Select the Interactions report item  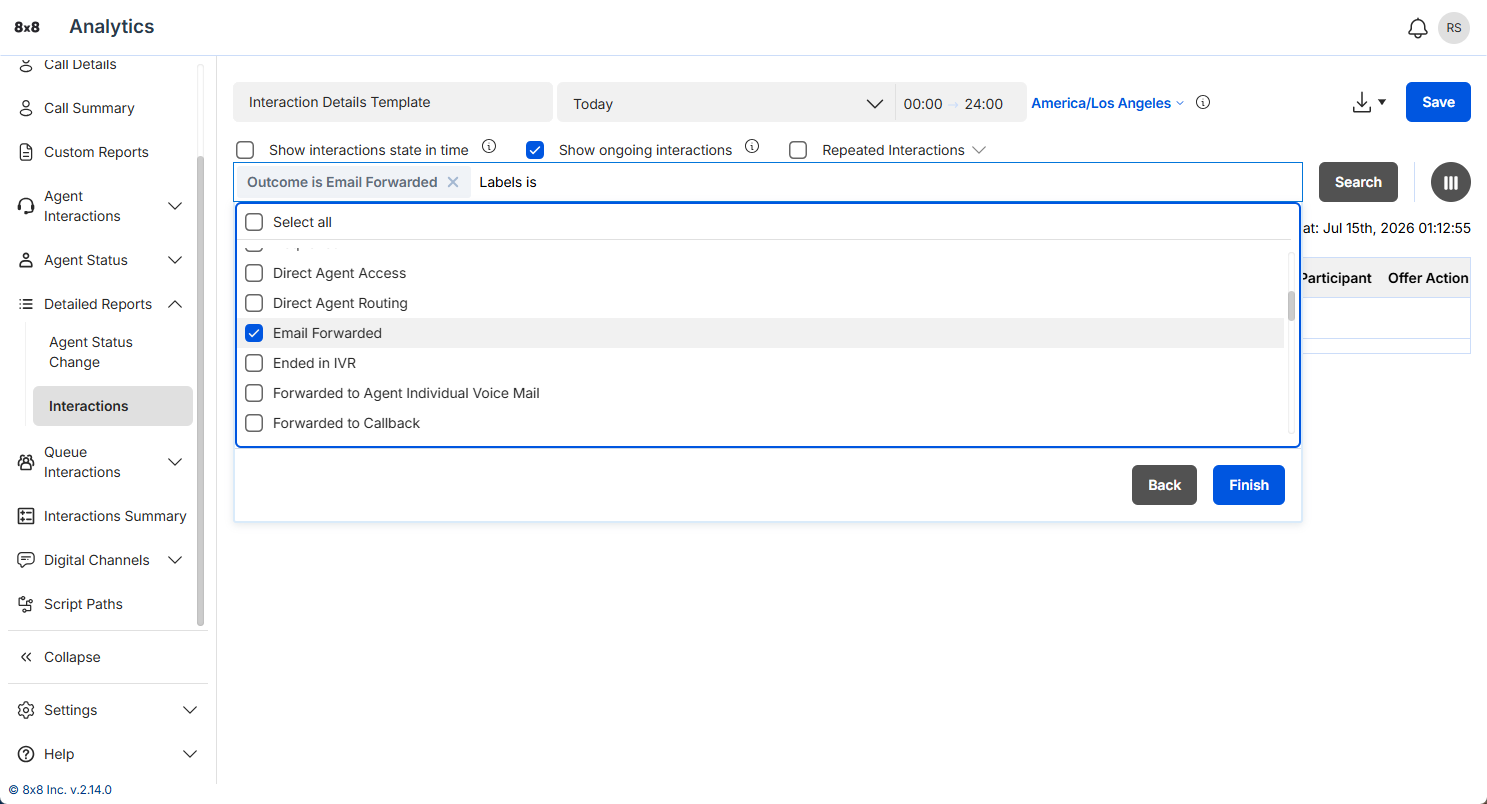pos(113,406)
